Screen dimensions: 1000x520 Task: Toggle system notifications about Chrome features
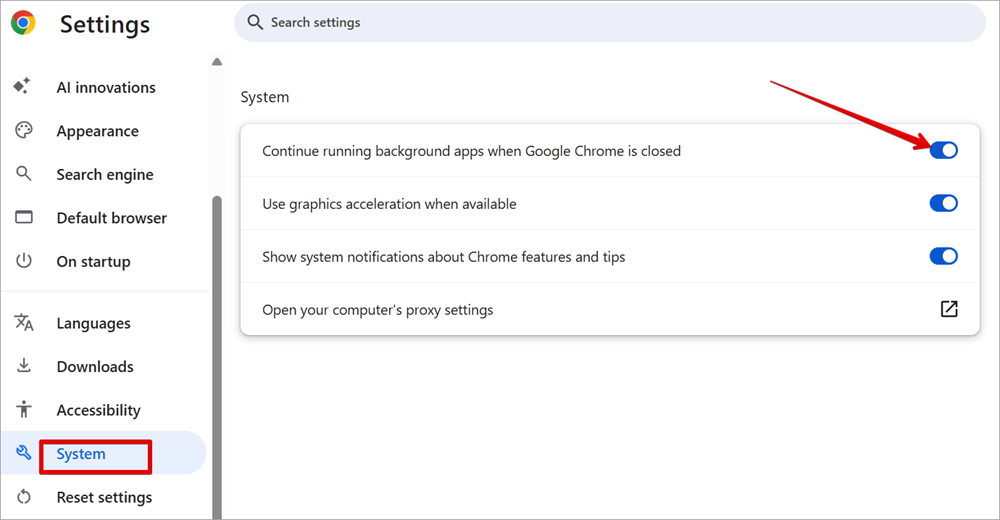click(x=943, y=256)
